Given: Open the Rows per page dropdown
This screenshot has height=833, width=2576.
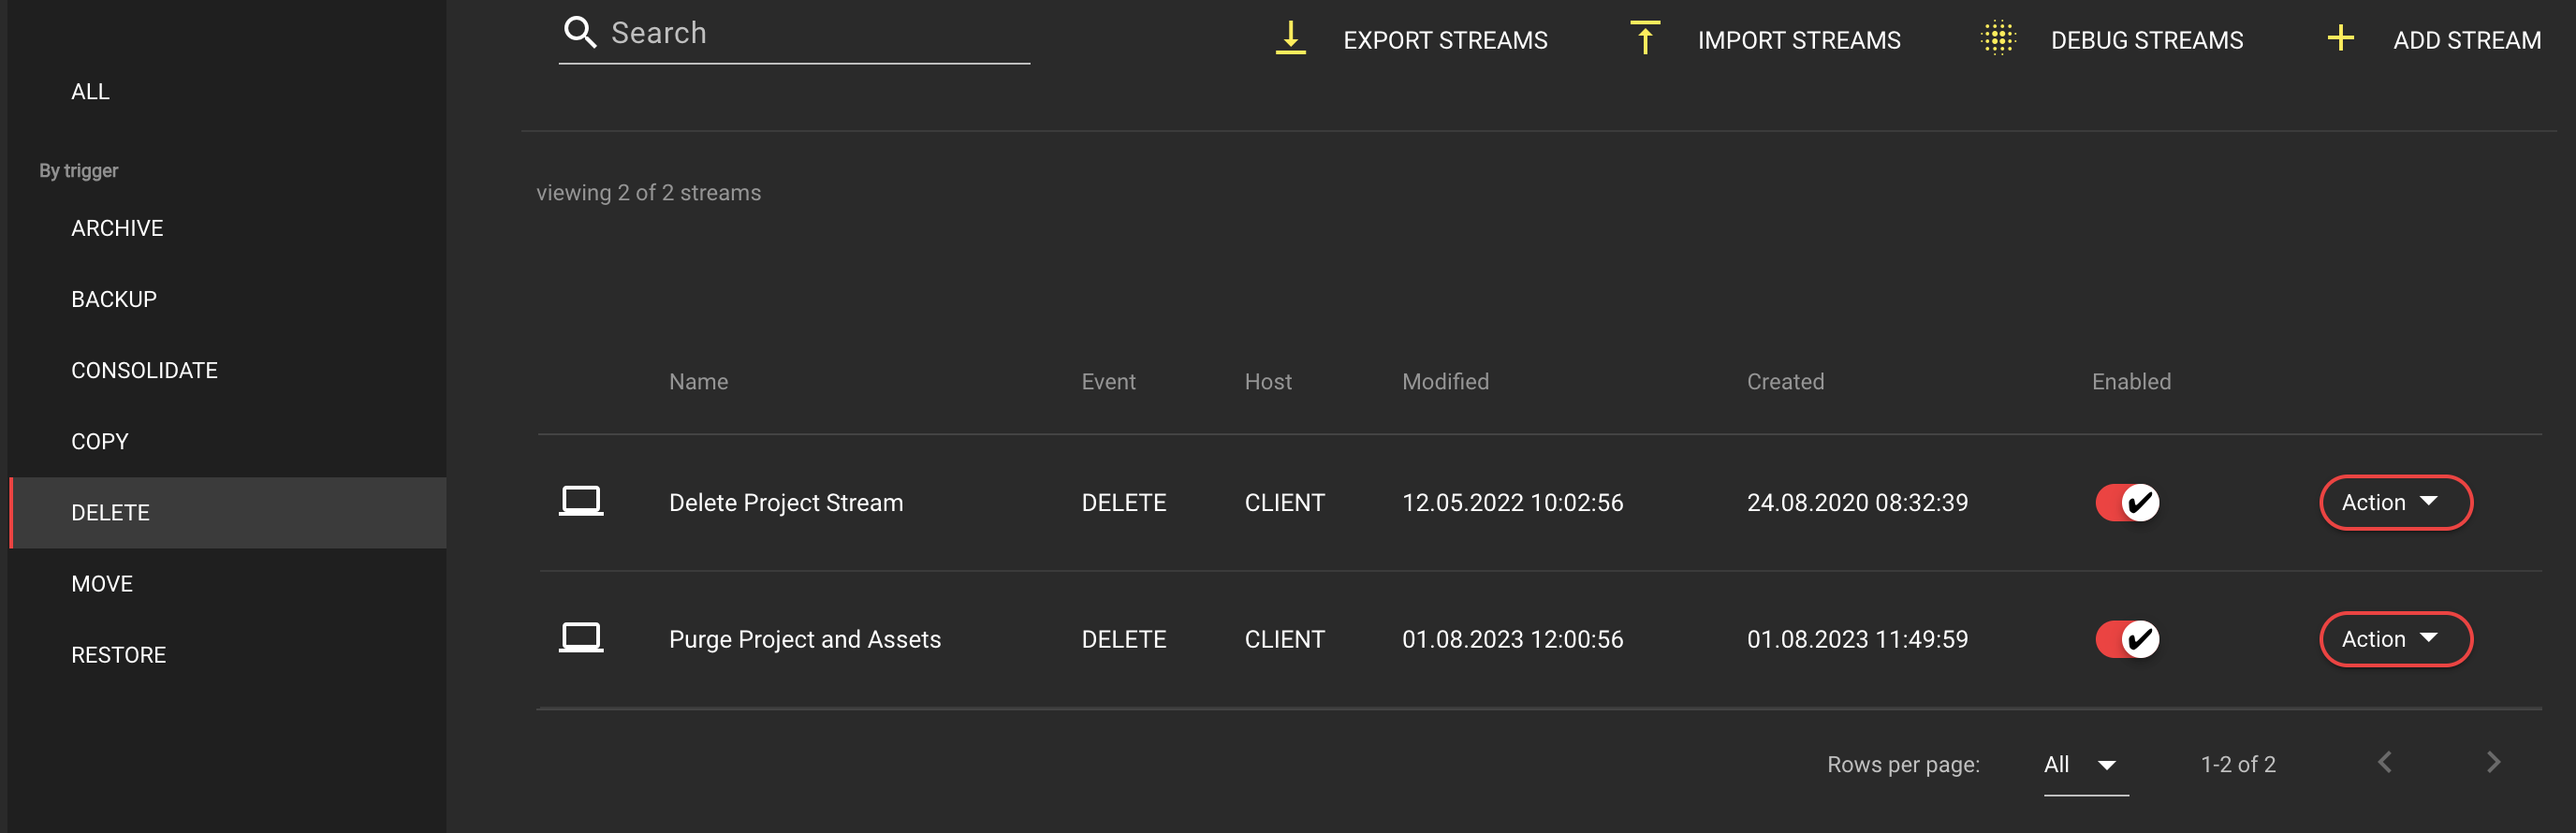Looking at the screenshot, I should pos(2085,765).
